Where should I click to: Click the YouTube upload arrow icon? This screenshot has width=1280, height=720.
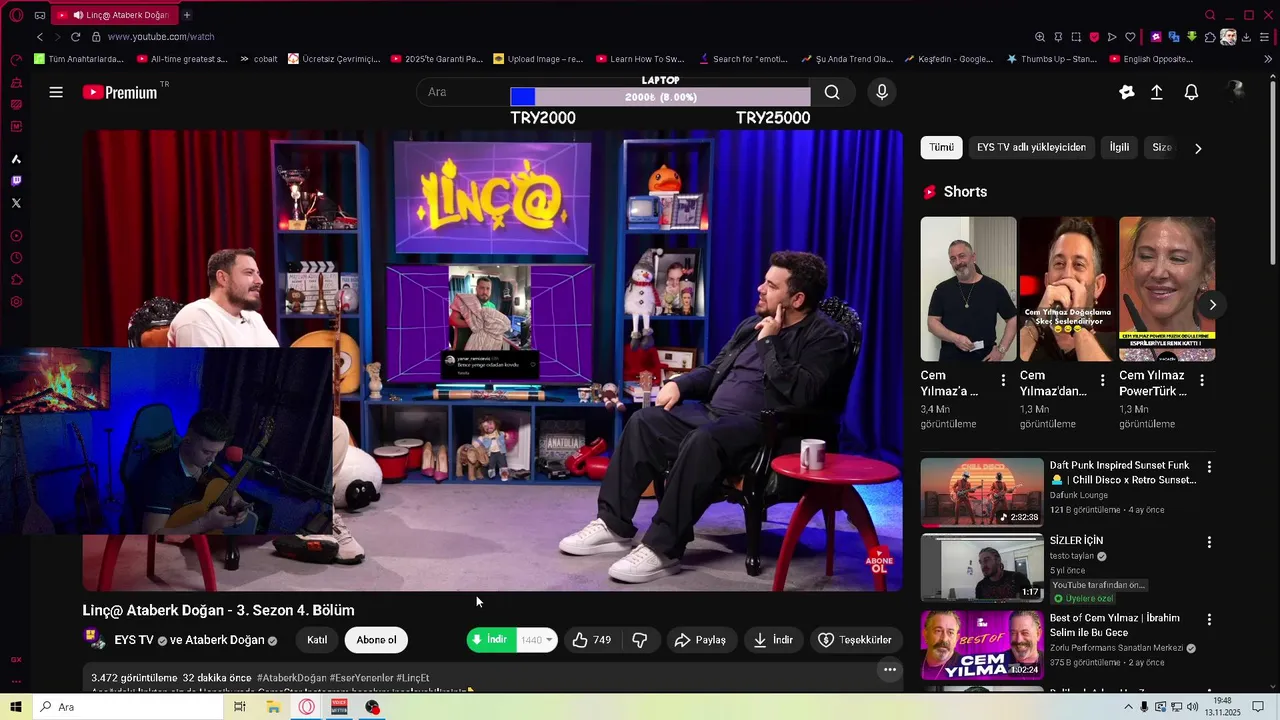click(1157, 92)
